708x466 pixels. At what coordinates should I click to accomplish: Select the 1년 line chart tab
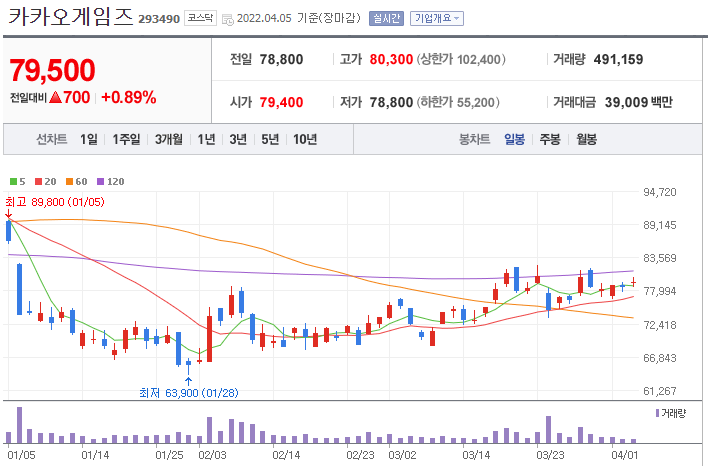point(206,139)
